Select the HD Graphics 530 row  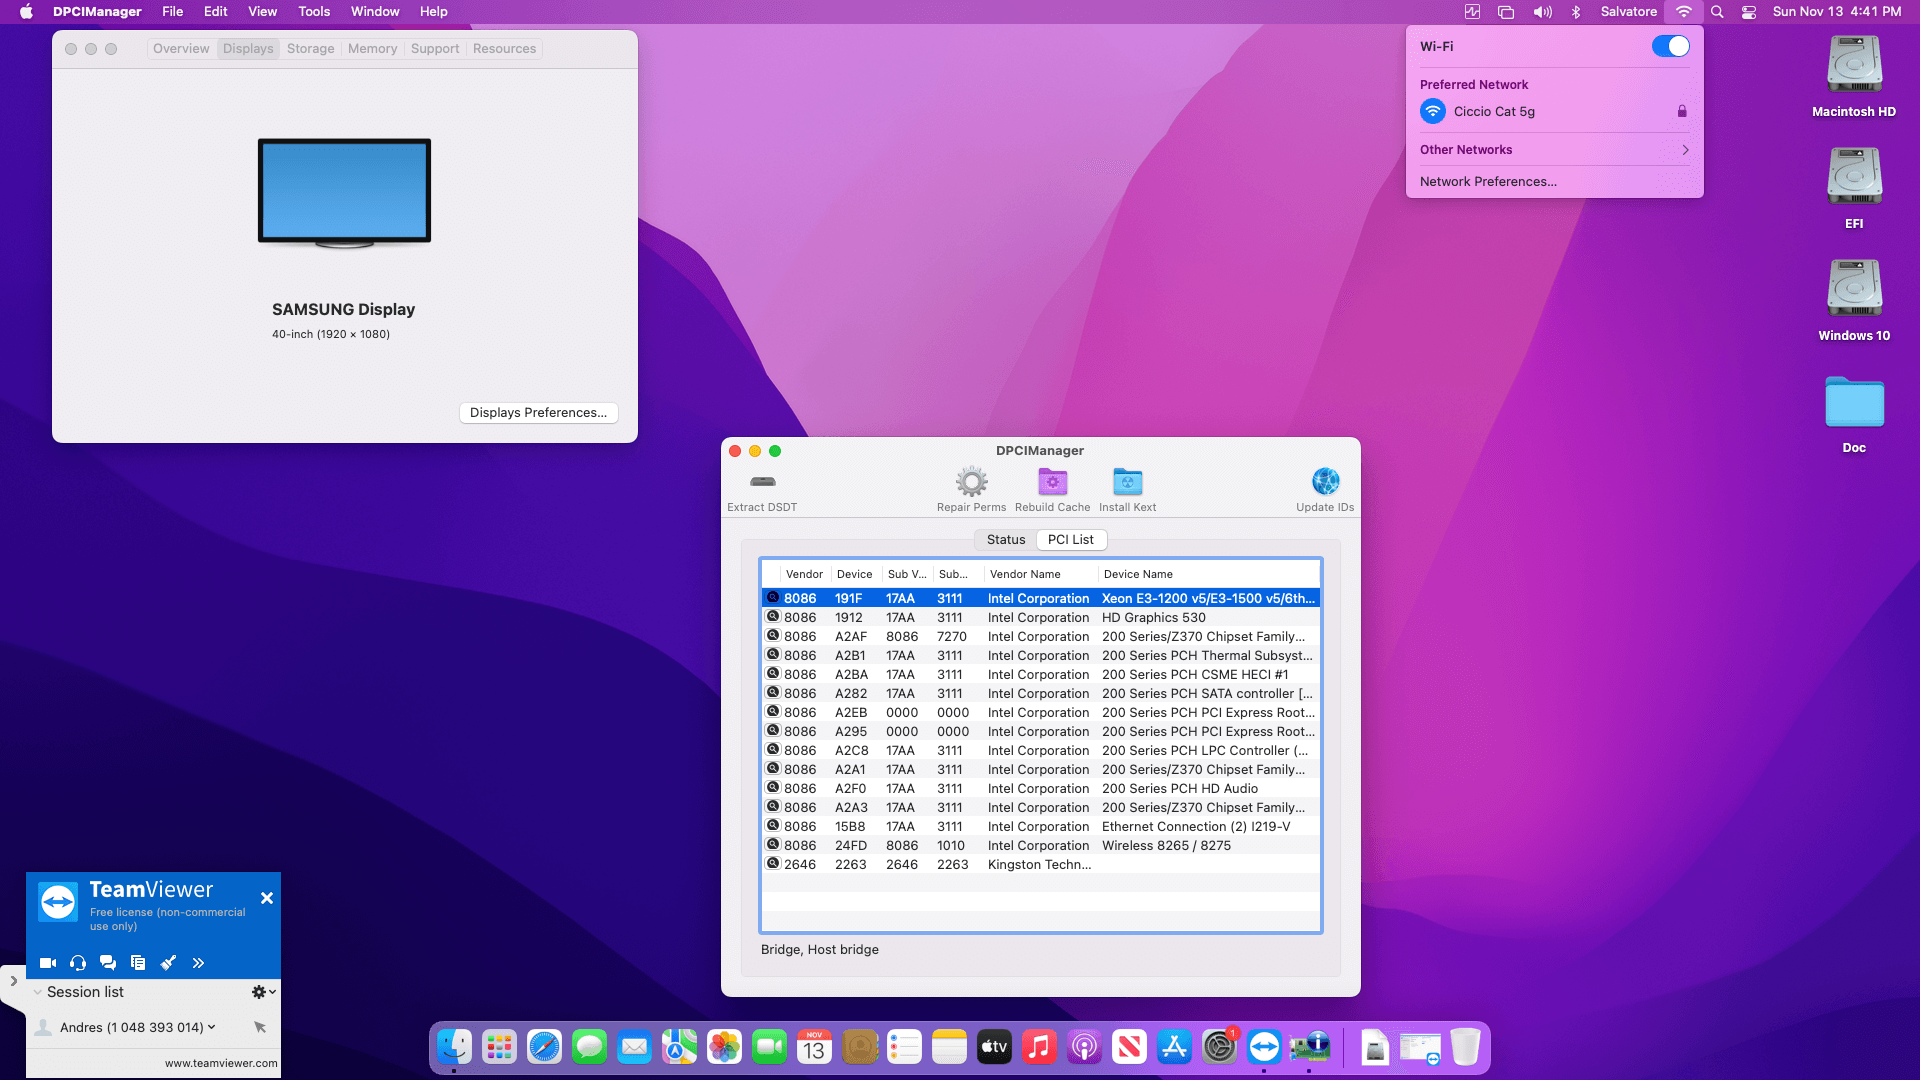1040,618
